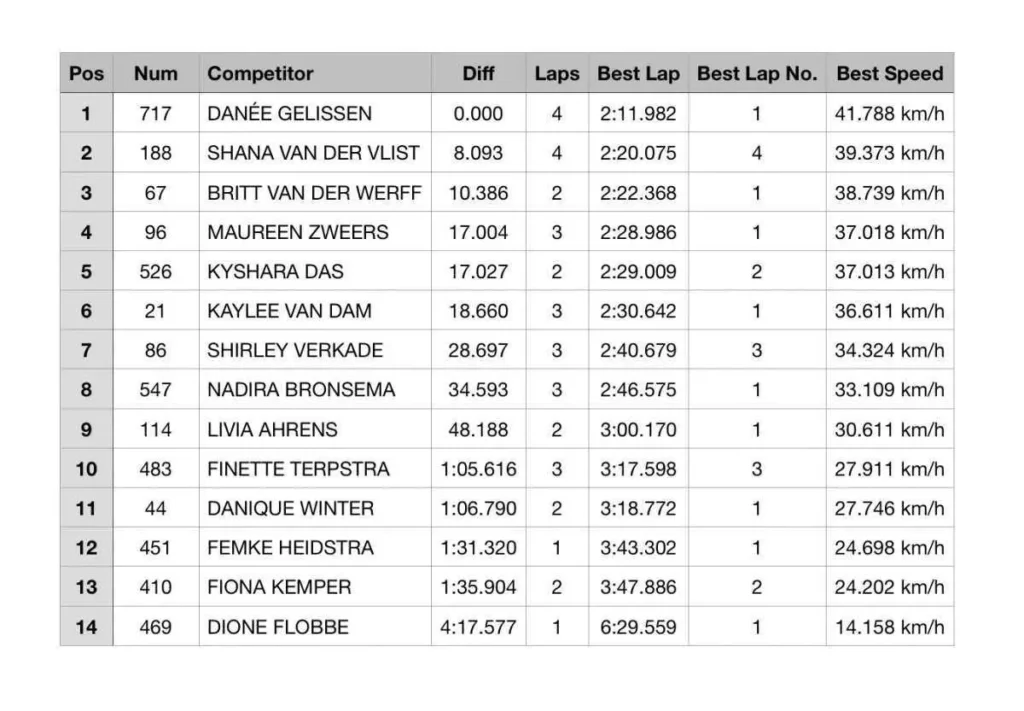Click the Pos column header
Image resolution: width=1024 pixels, height=711 pixels.
click(x=86, y=73)
